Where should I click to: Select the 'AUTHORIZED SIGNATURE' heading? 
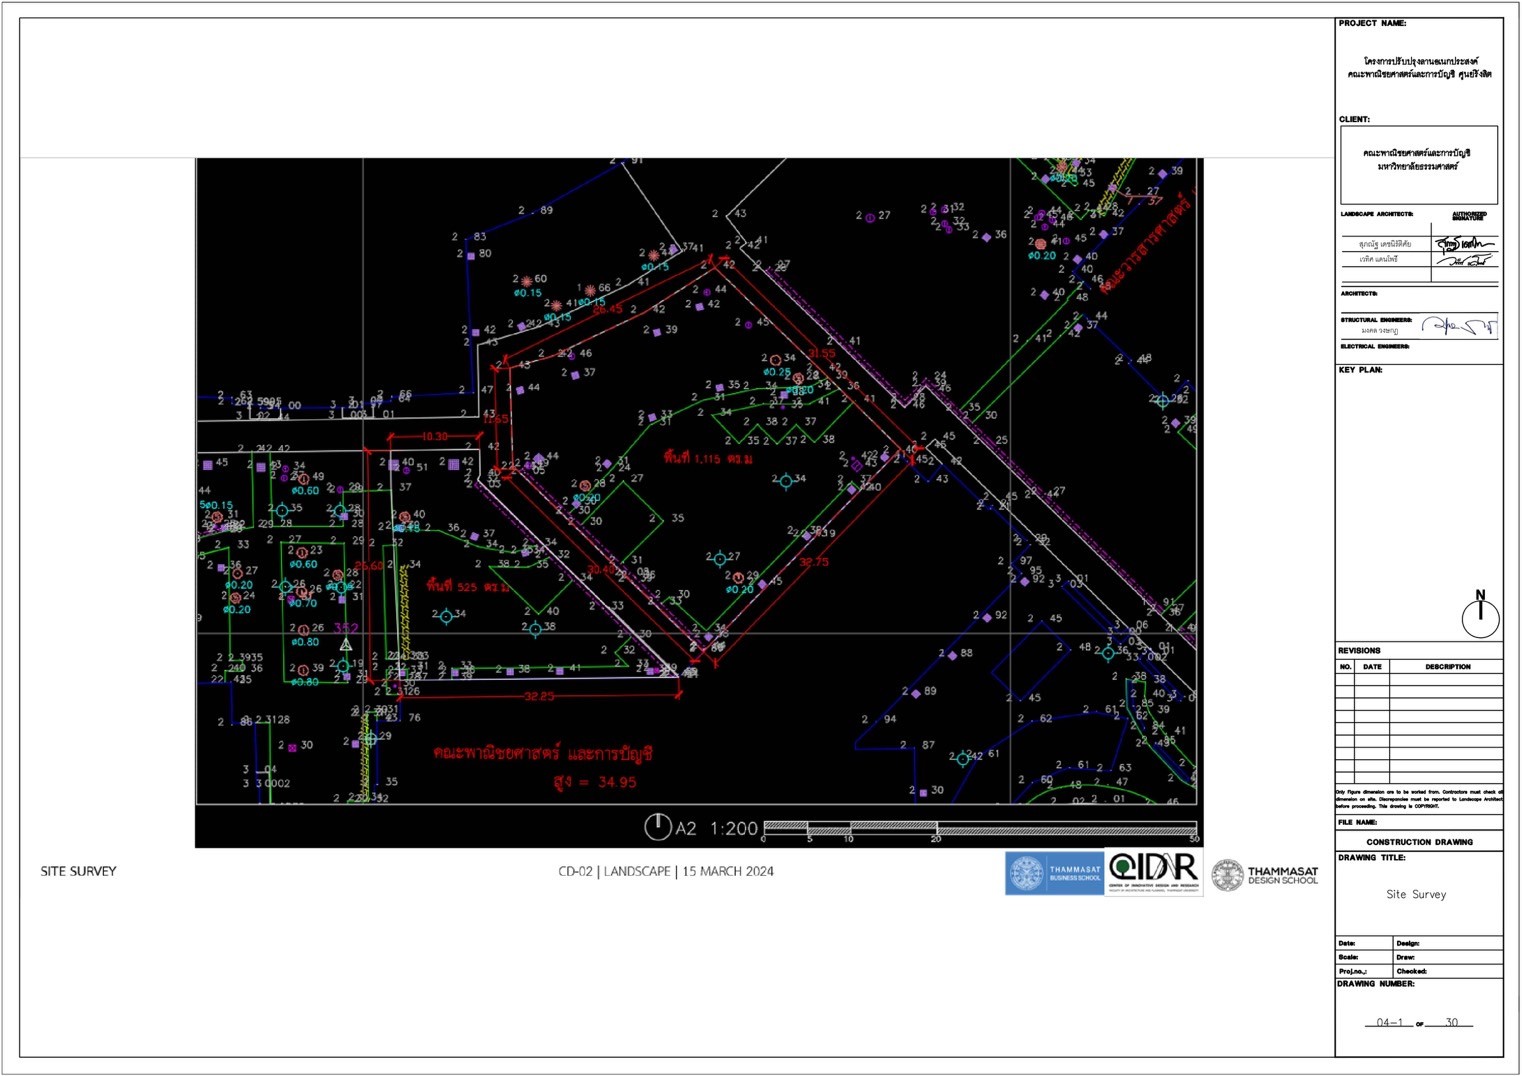click(1469, 215)
